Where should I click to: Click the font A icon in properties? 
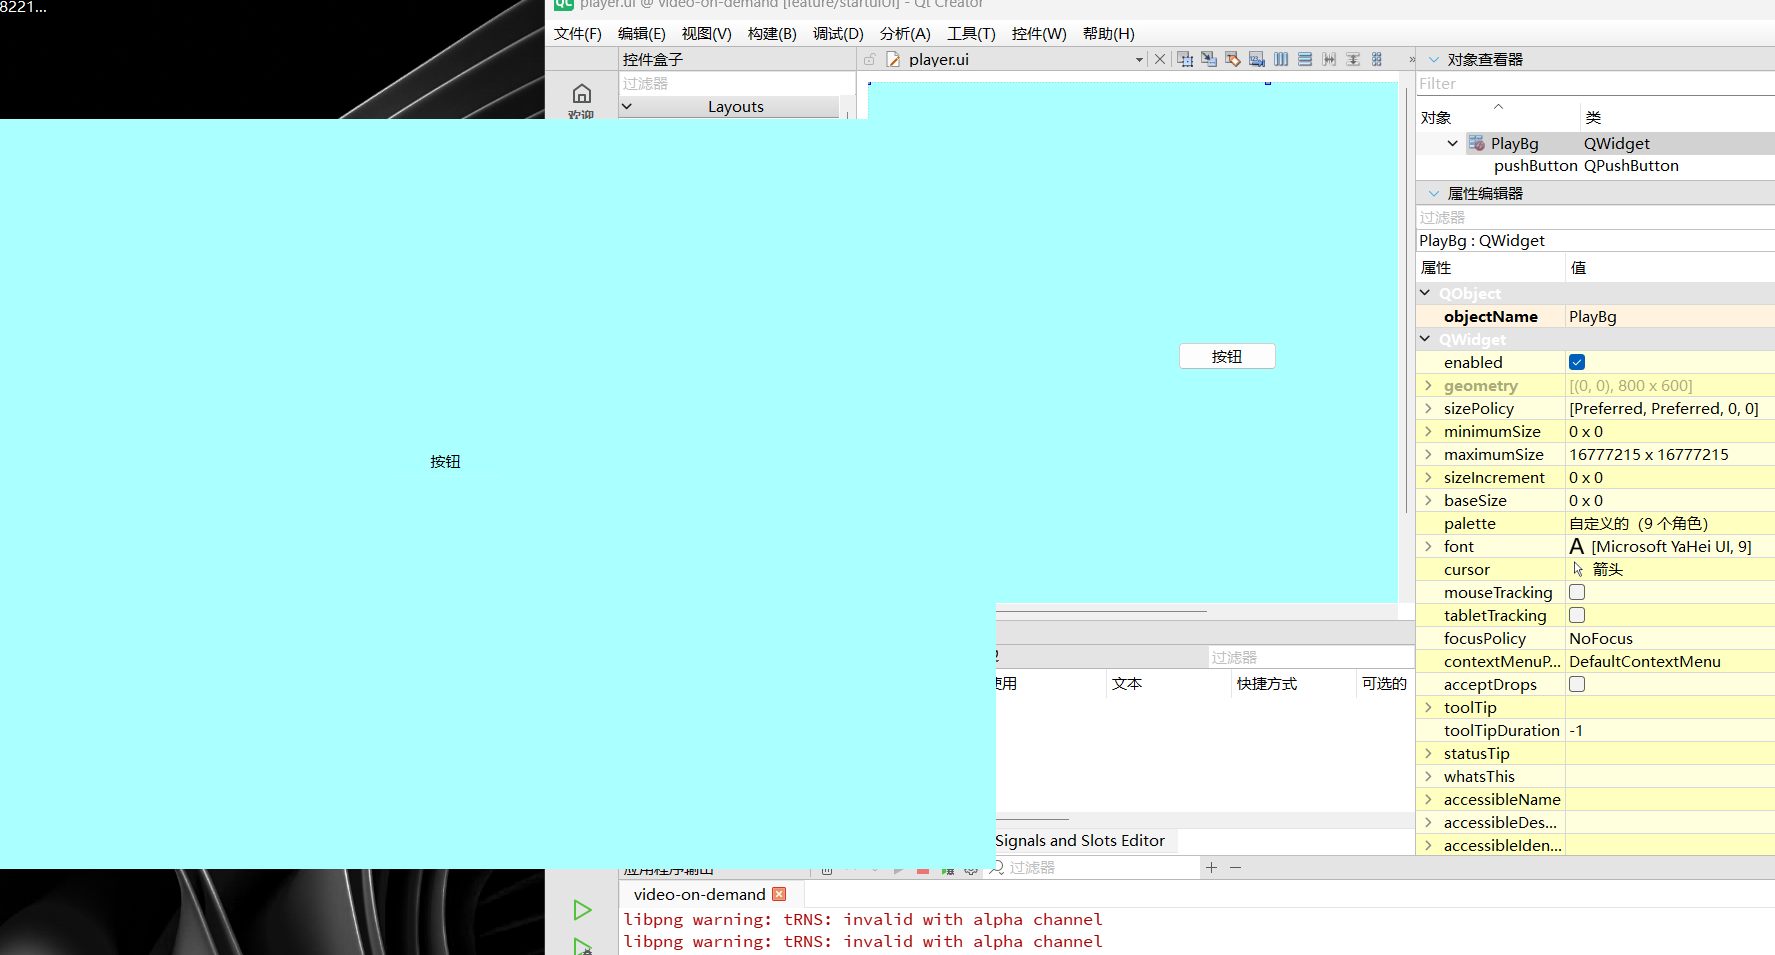click(1577, 546)
